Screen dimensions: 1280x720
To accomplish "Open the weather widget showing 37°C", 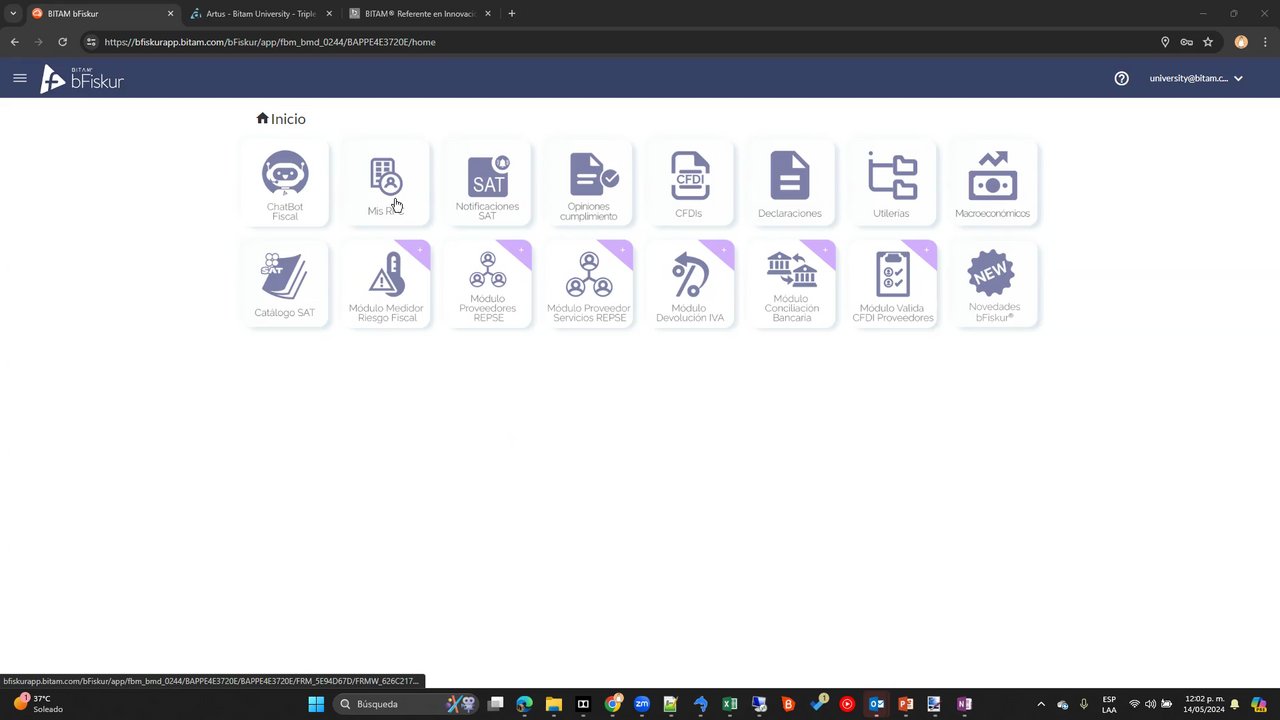I will tap(37, 704).
